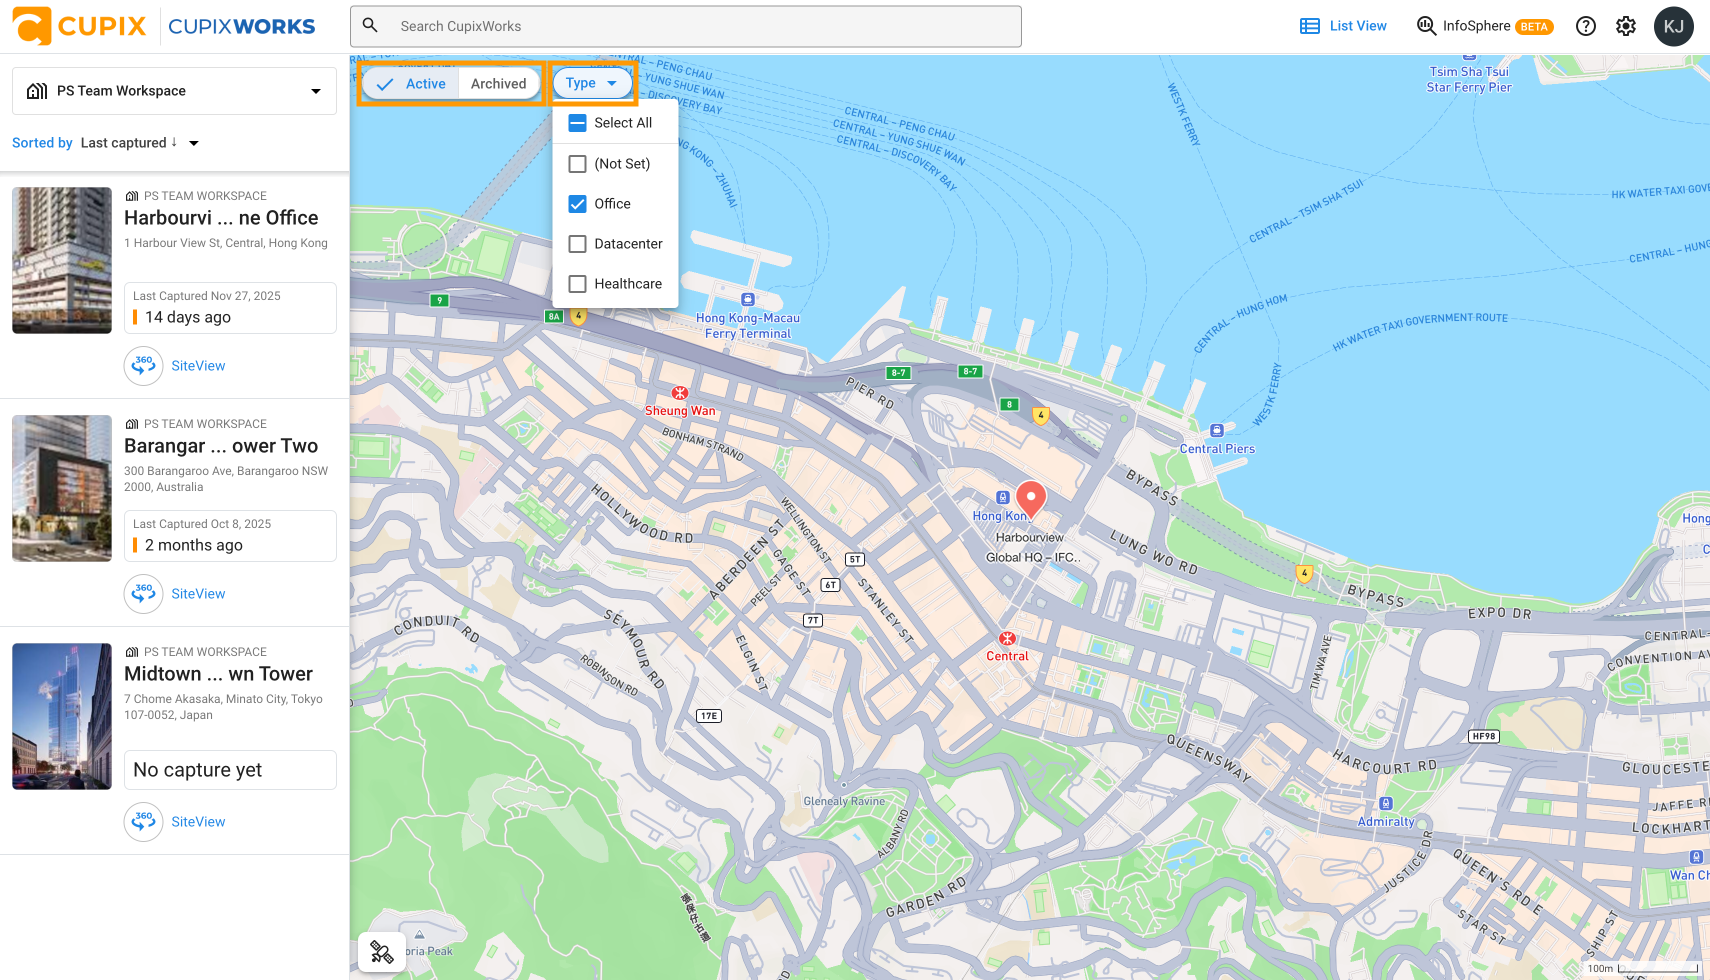Toggle satellite map view button

[382, 952]
